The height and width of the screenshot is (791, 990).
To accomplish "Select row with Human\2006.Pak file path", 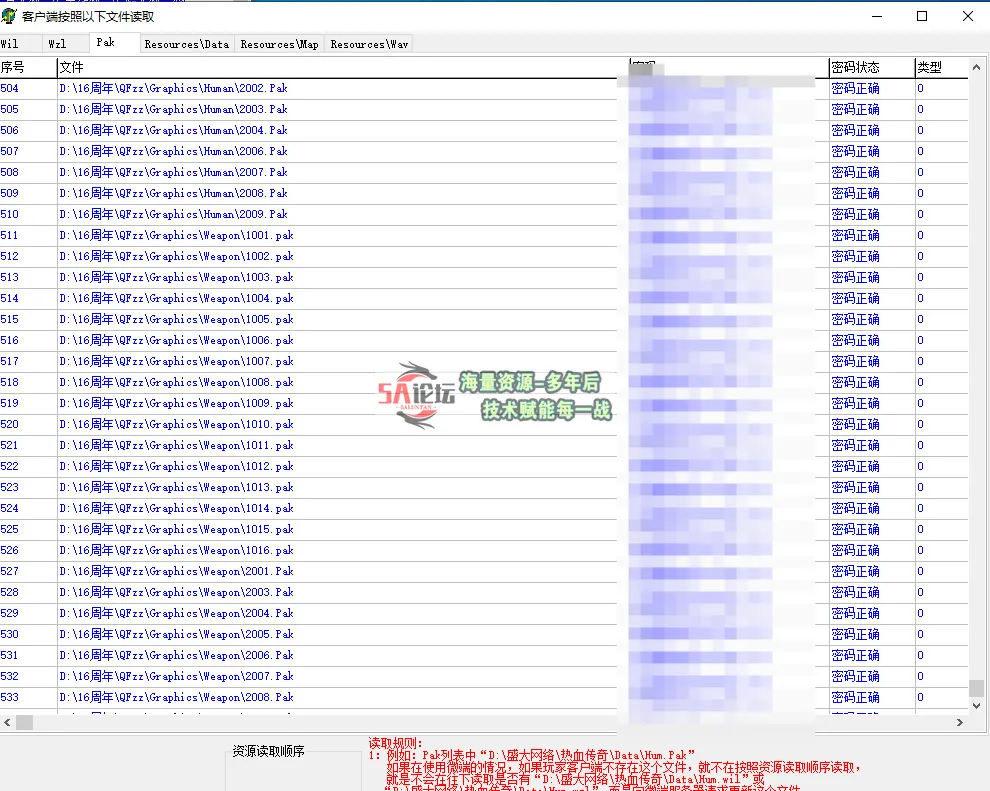I will 484,152.
